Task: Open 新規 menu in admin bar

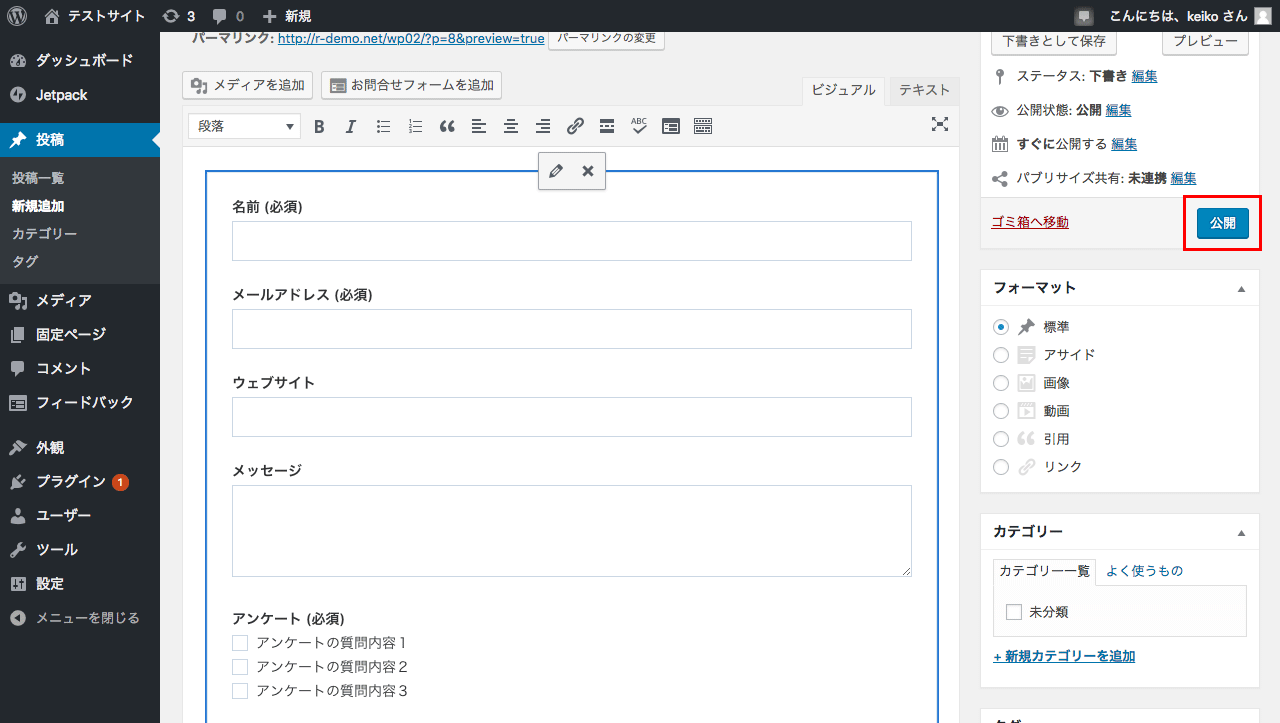Action: (x=287, y=16)
